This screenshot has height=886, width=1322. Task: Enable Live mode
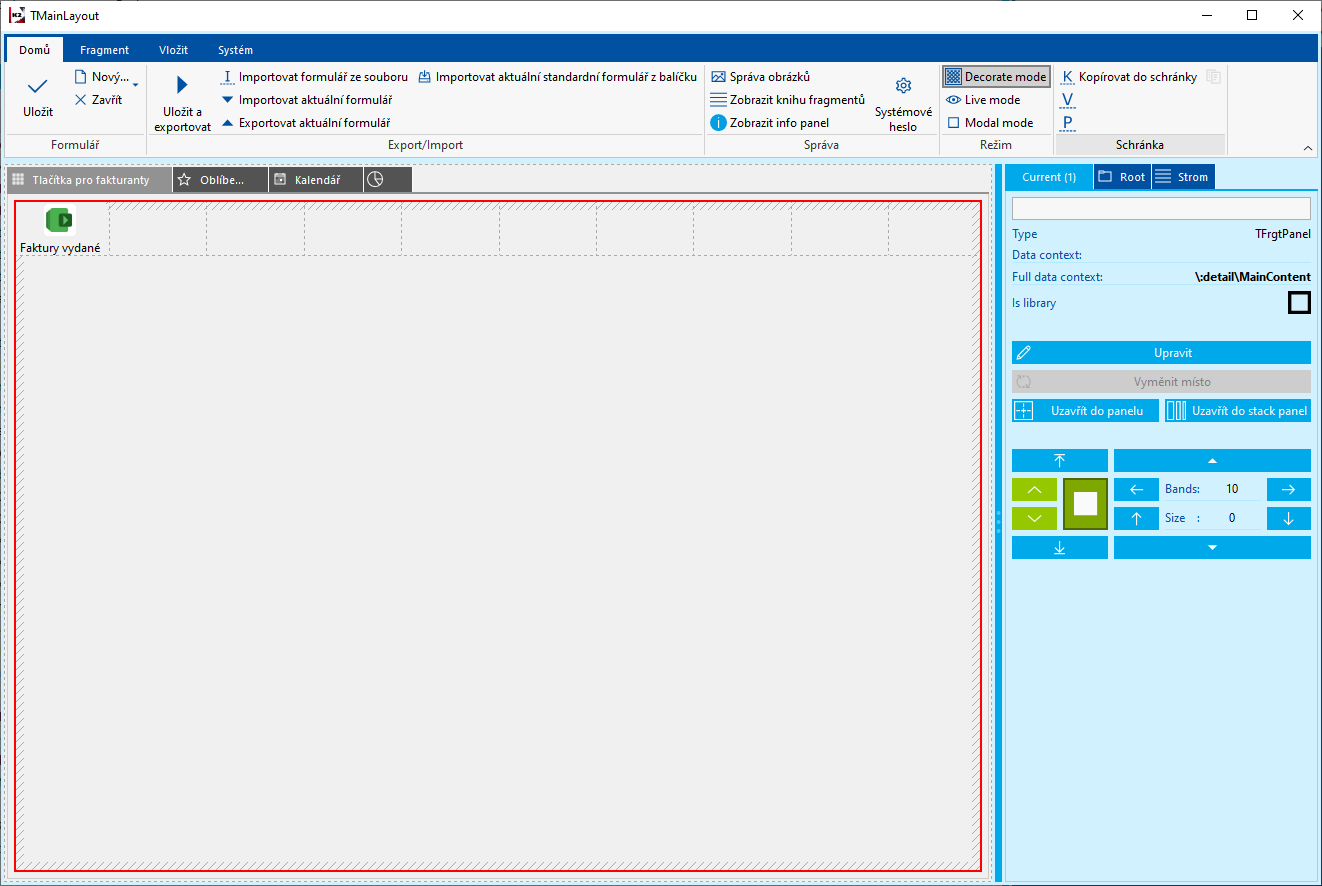coord(983,100)
